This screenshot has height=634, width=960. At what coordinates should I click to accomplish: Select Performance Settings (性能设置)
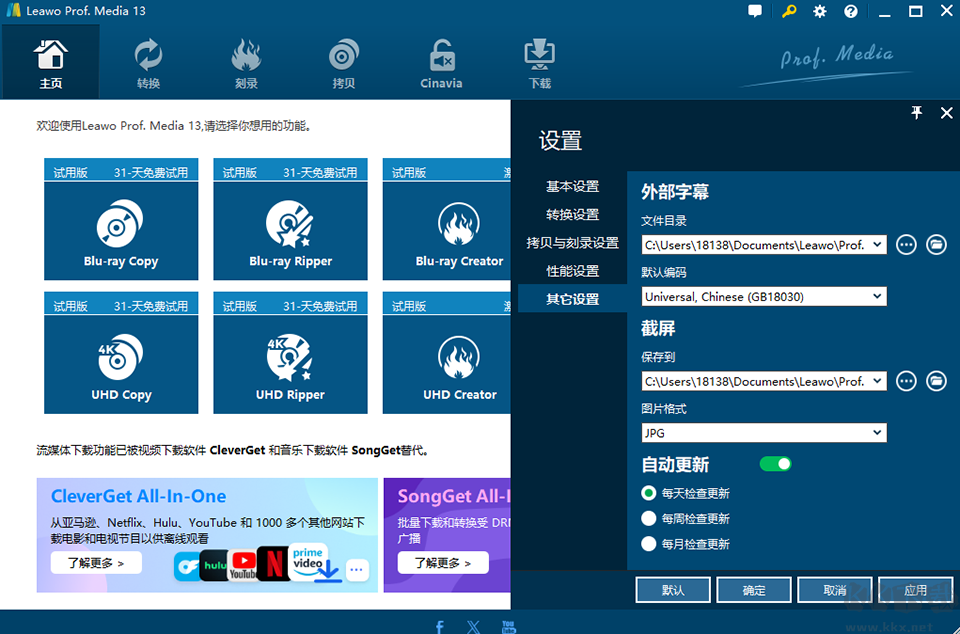point(572,270)
